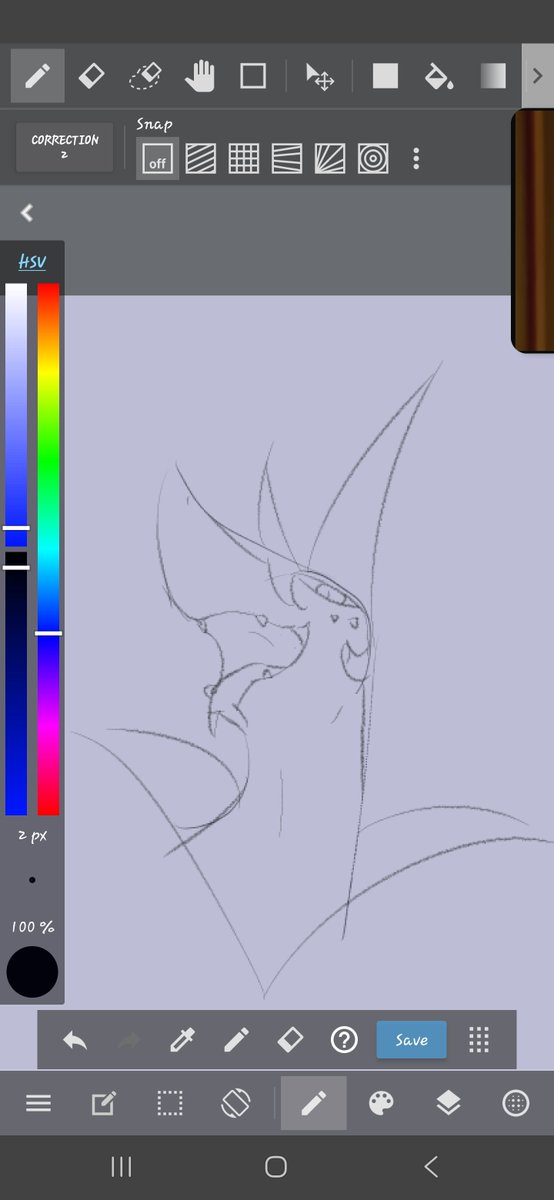Select the Gradient tool

493,76
